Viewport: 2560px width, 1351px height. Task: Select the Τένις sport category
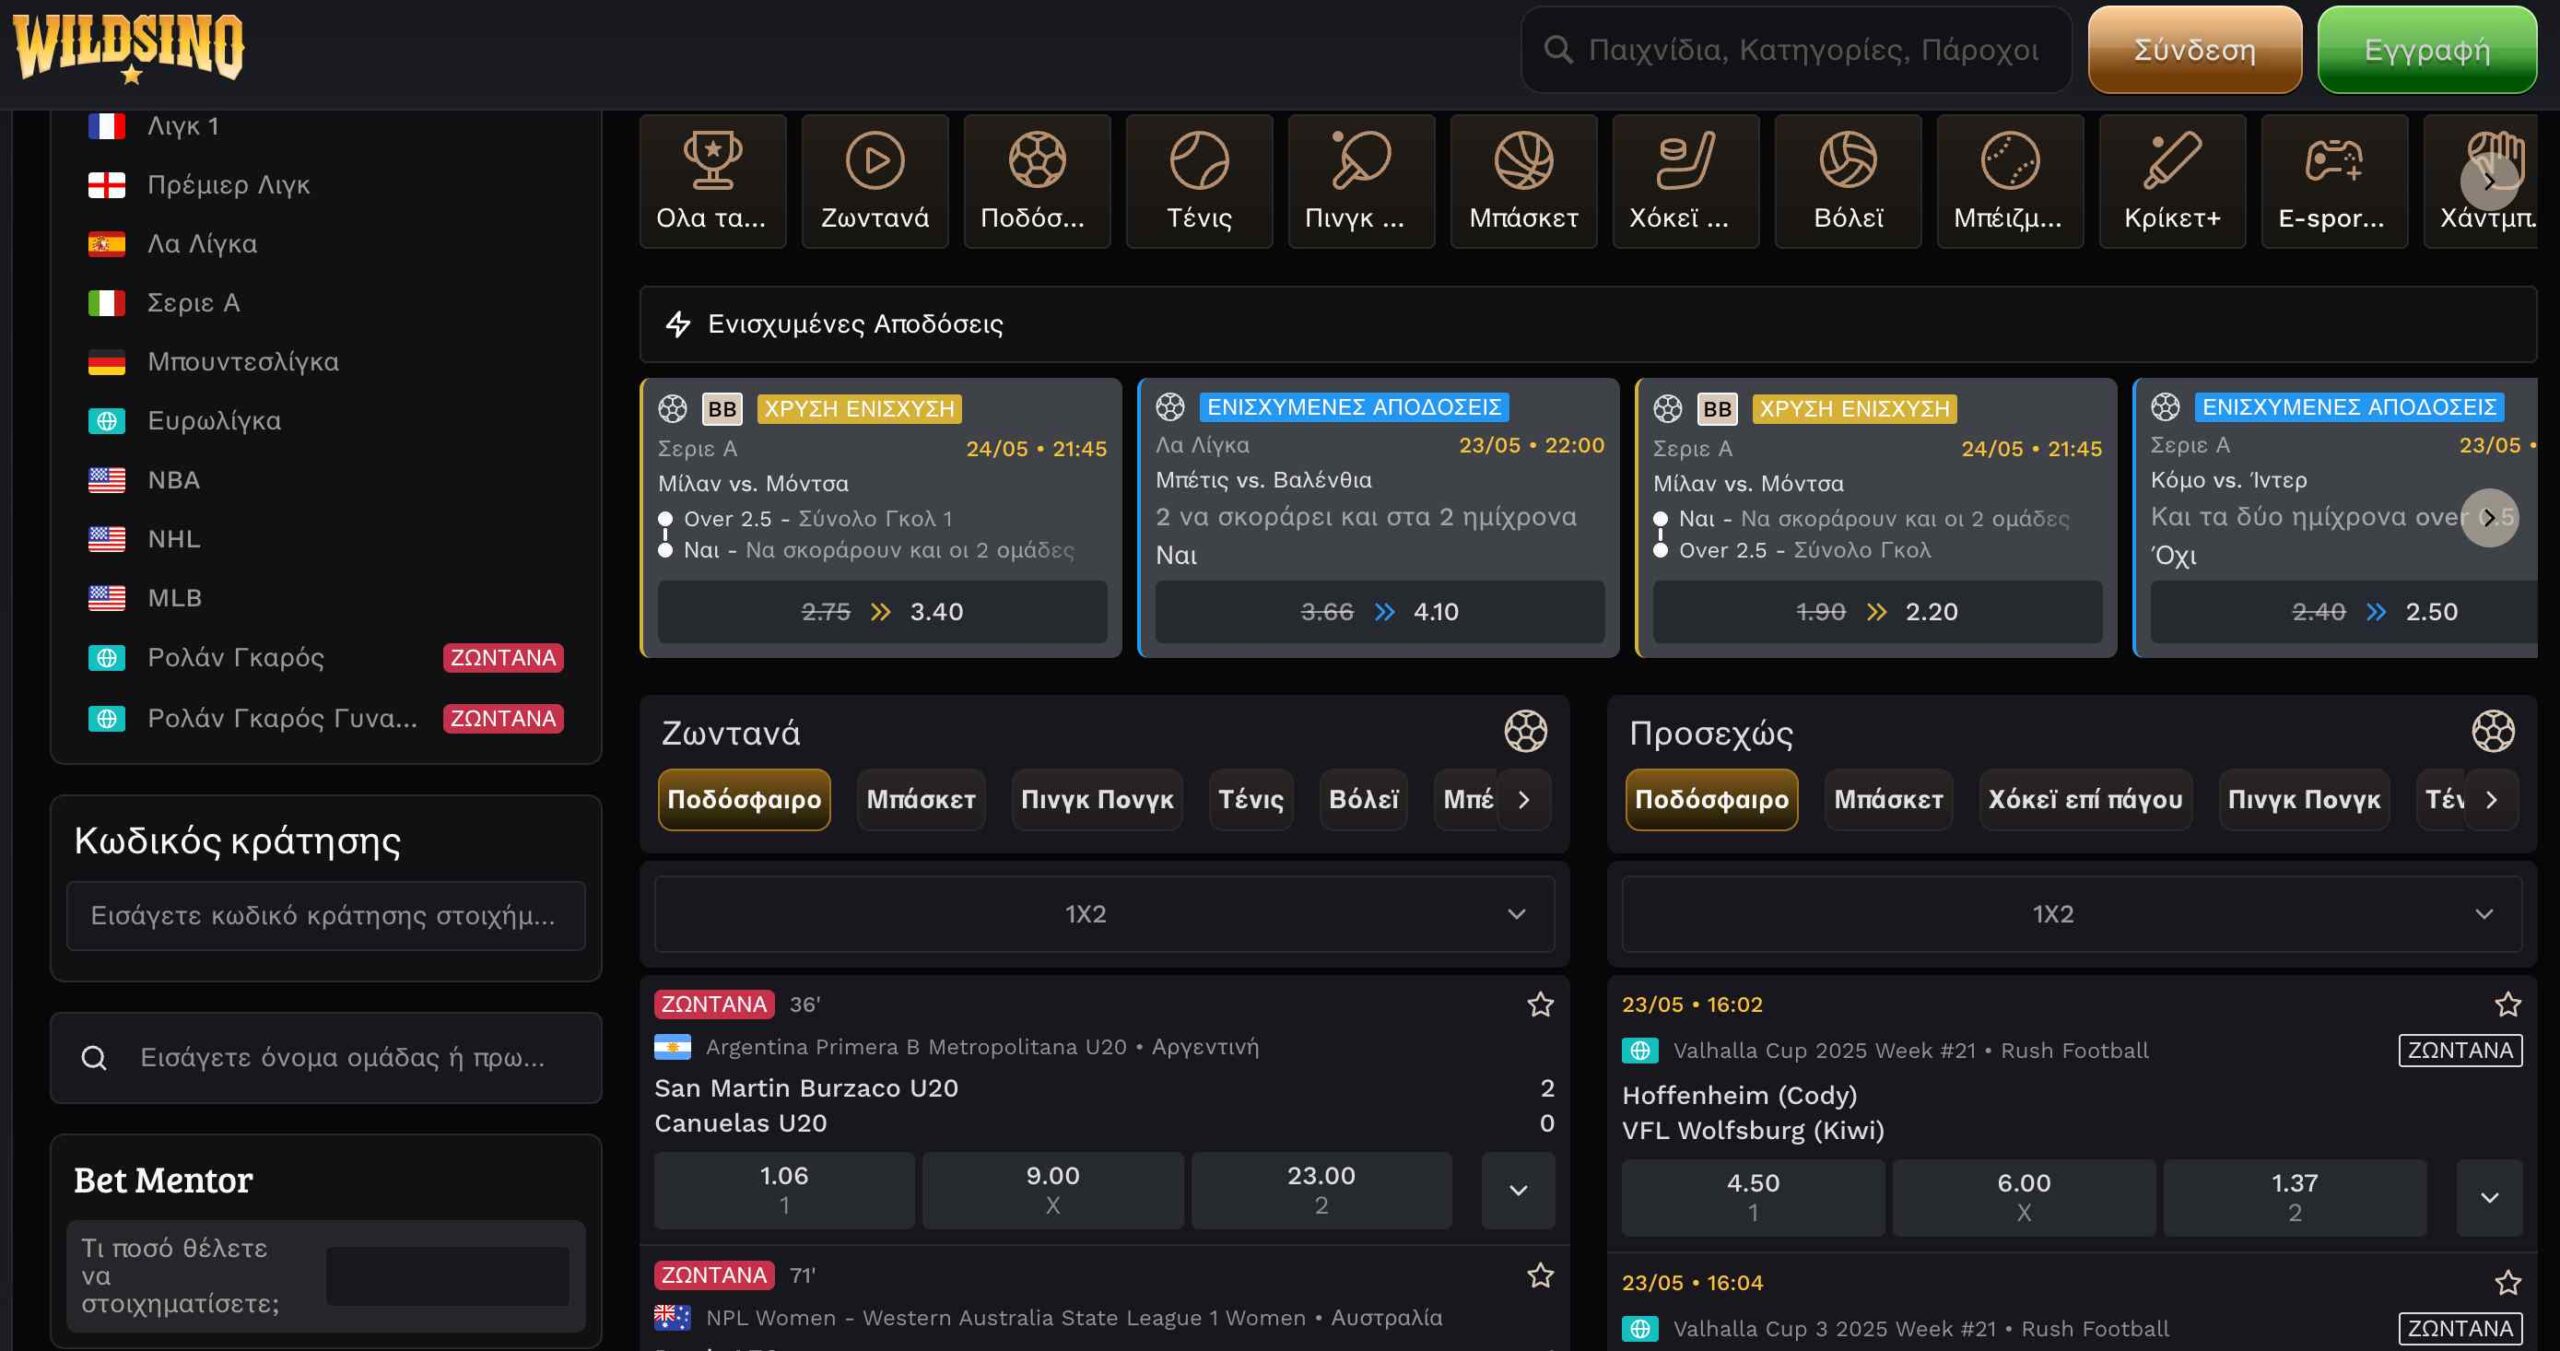(x=1199, y=181)
